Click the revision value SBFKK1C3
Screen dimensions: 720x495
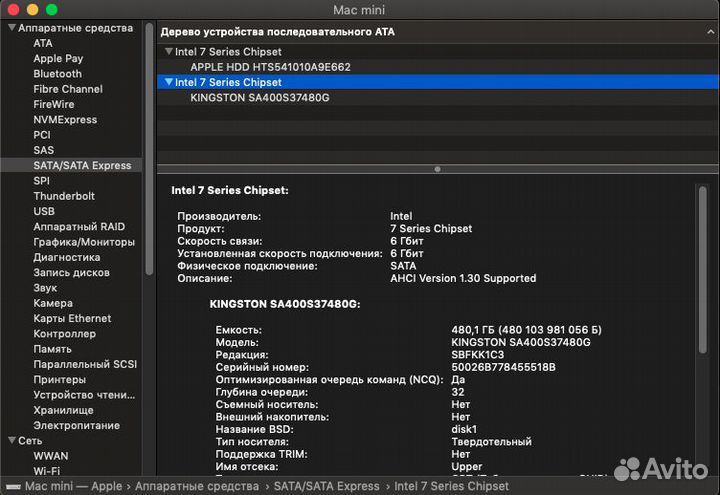[478, 354]
